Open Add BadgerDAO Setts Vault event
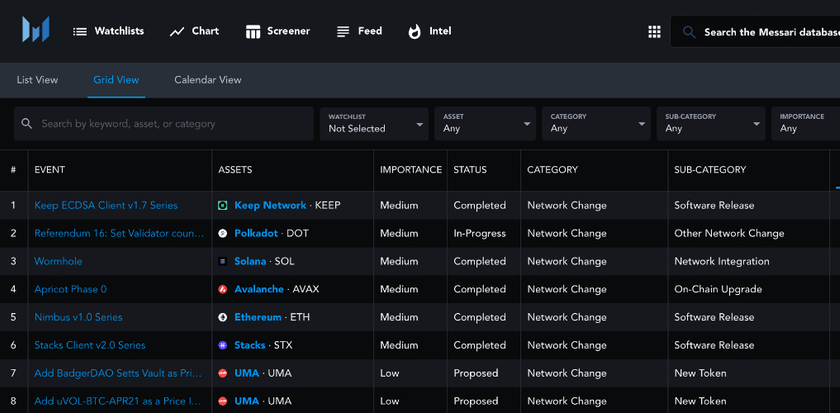The image size is (840, 413). [119, 373]
